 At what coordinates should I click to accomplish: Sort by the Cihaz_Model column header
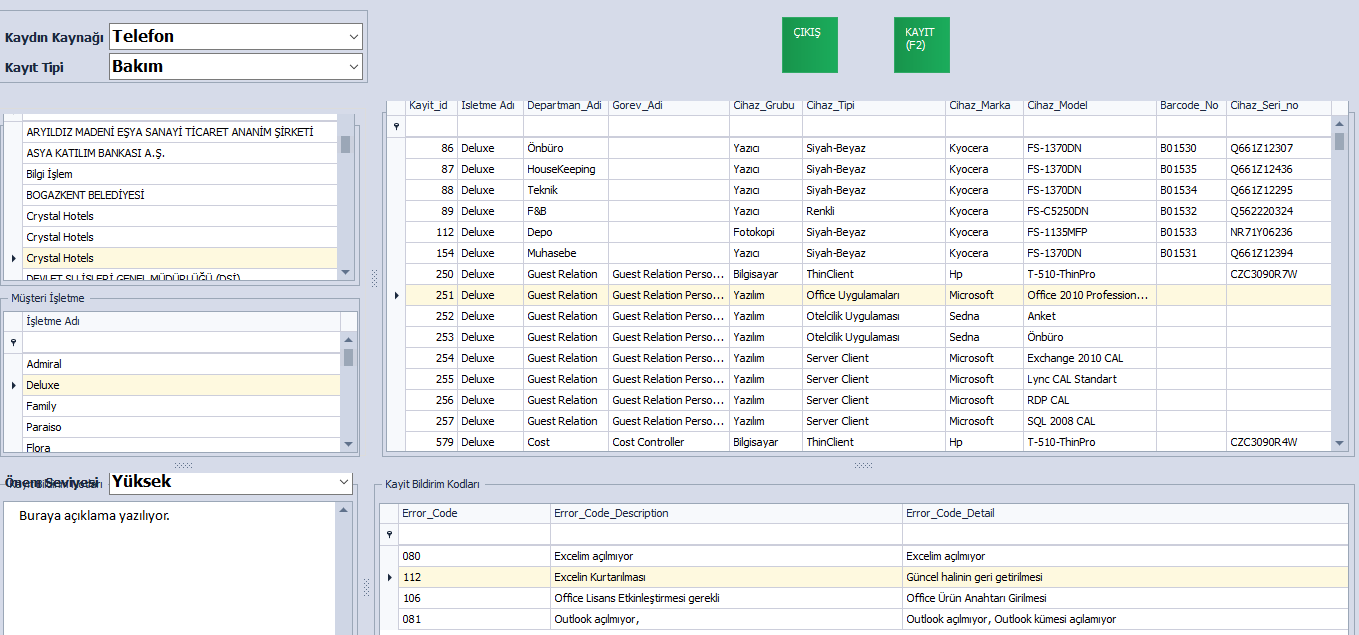point(1089,106)
